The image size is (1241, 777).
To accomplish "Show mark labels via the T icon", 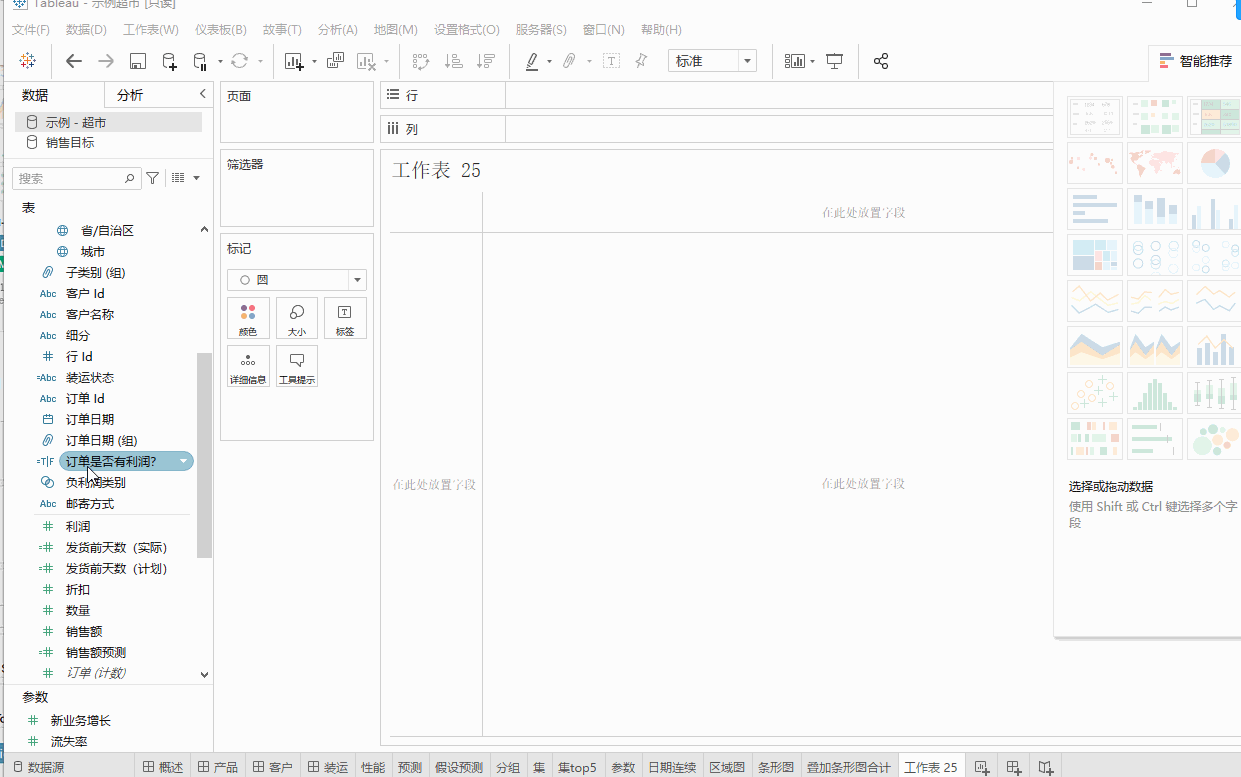I will 612,61.
